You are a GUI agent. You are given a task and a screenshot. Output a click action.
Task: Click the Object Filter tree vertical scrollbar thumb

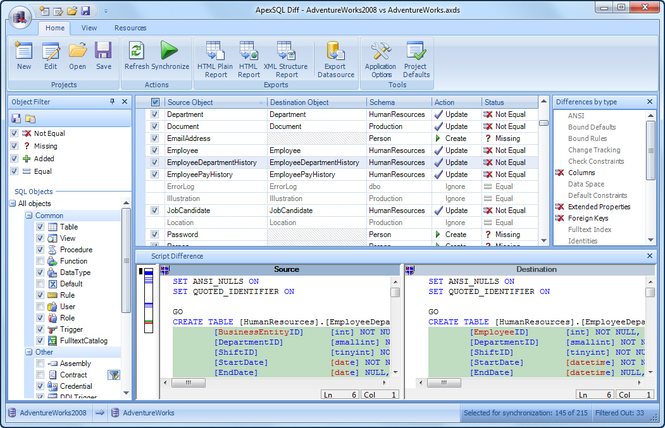(x=126, y=260)
